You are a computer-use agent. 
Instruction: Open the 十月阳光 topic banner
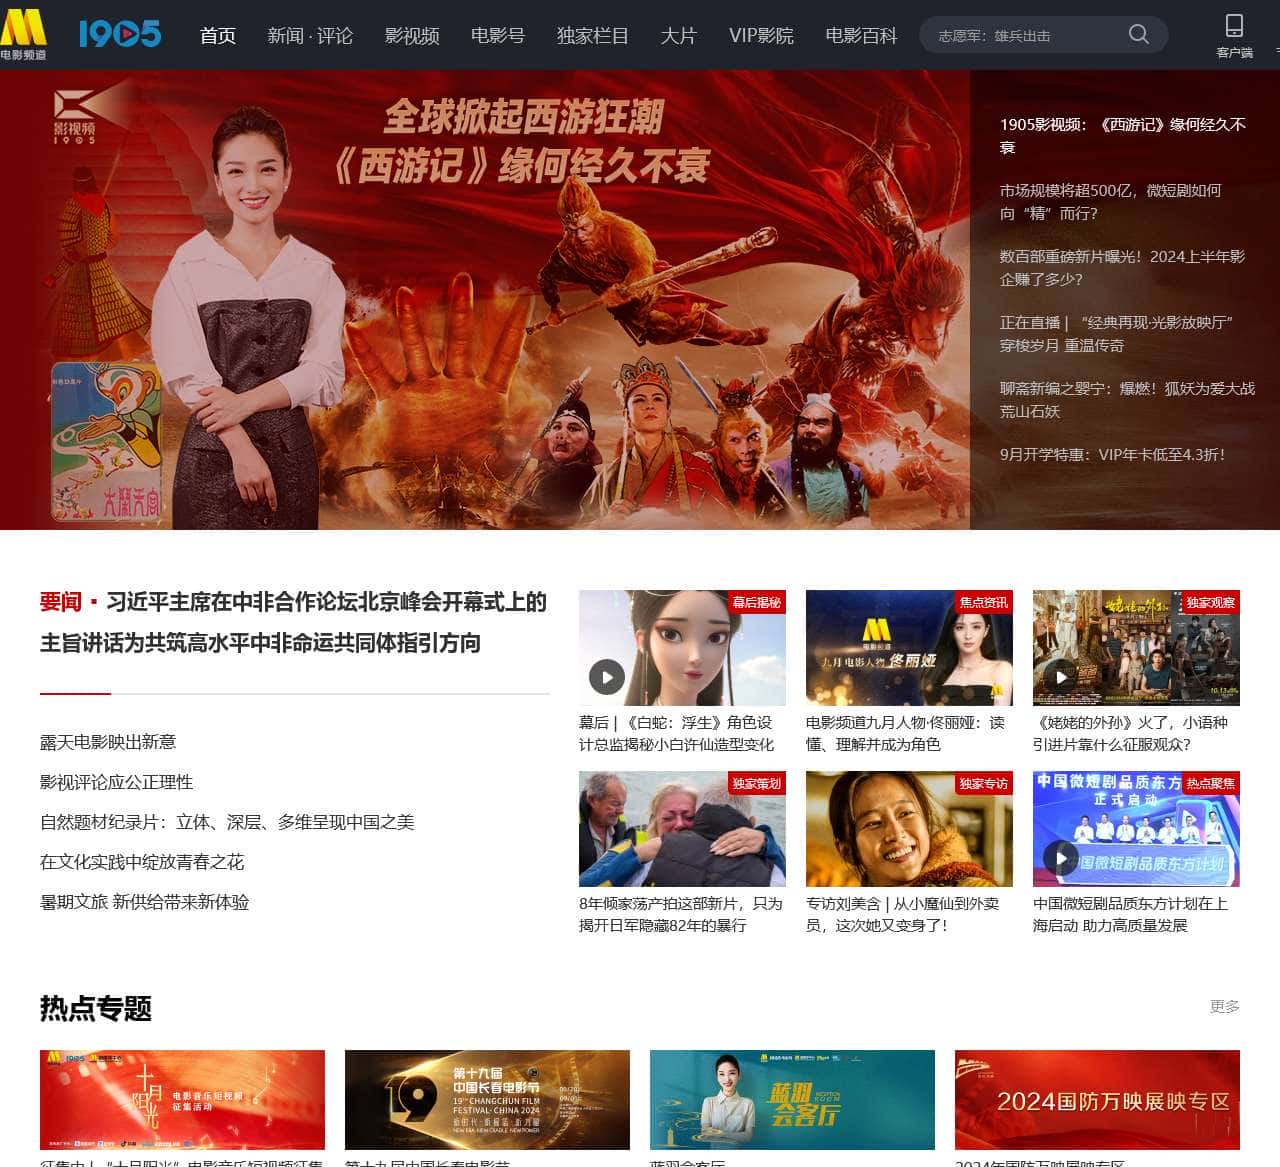click(182, 1100)
